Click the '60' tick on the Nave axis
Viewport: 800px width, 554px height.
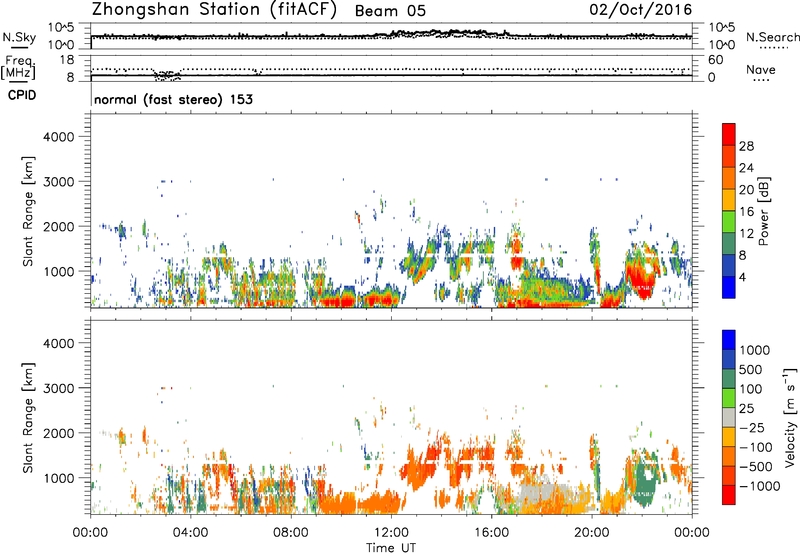716,60
